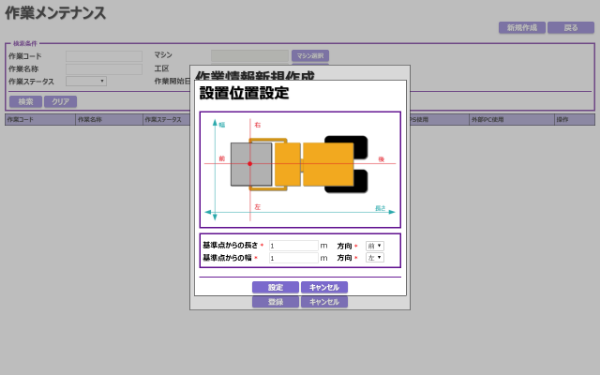This screenshot has width=600, height=375.
Task: Open the width direction dropdown (左)
Action: 375,258
